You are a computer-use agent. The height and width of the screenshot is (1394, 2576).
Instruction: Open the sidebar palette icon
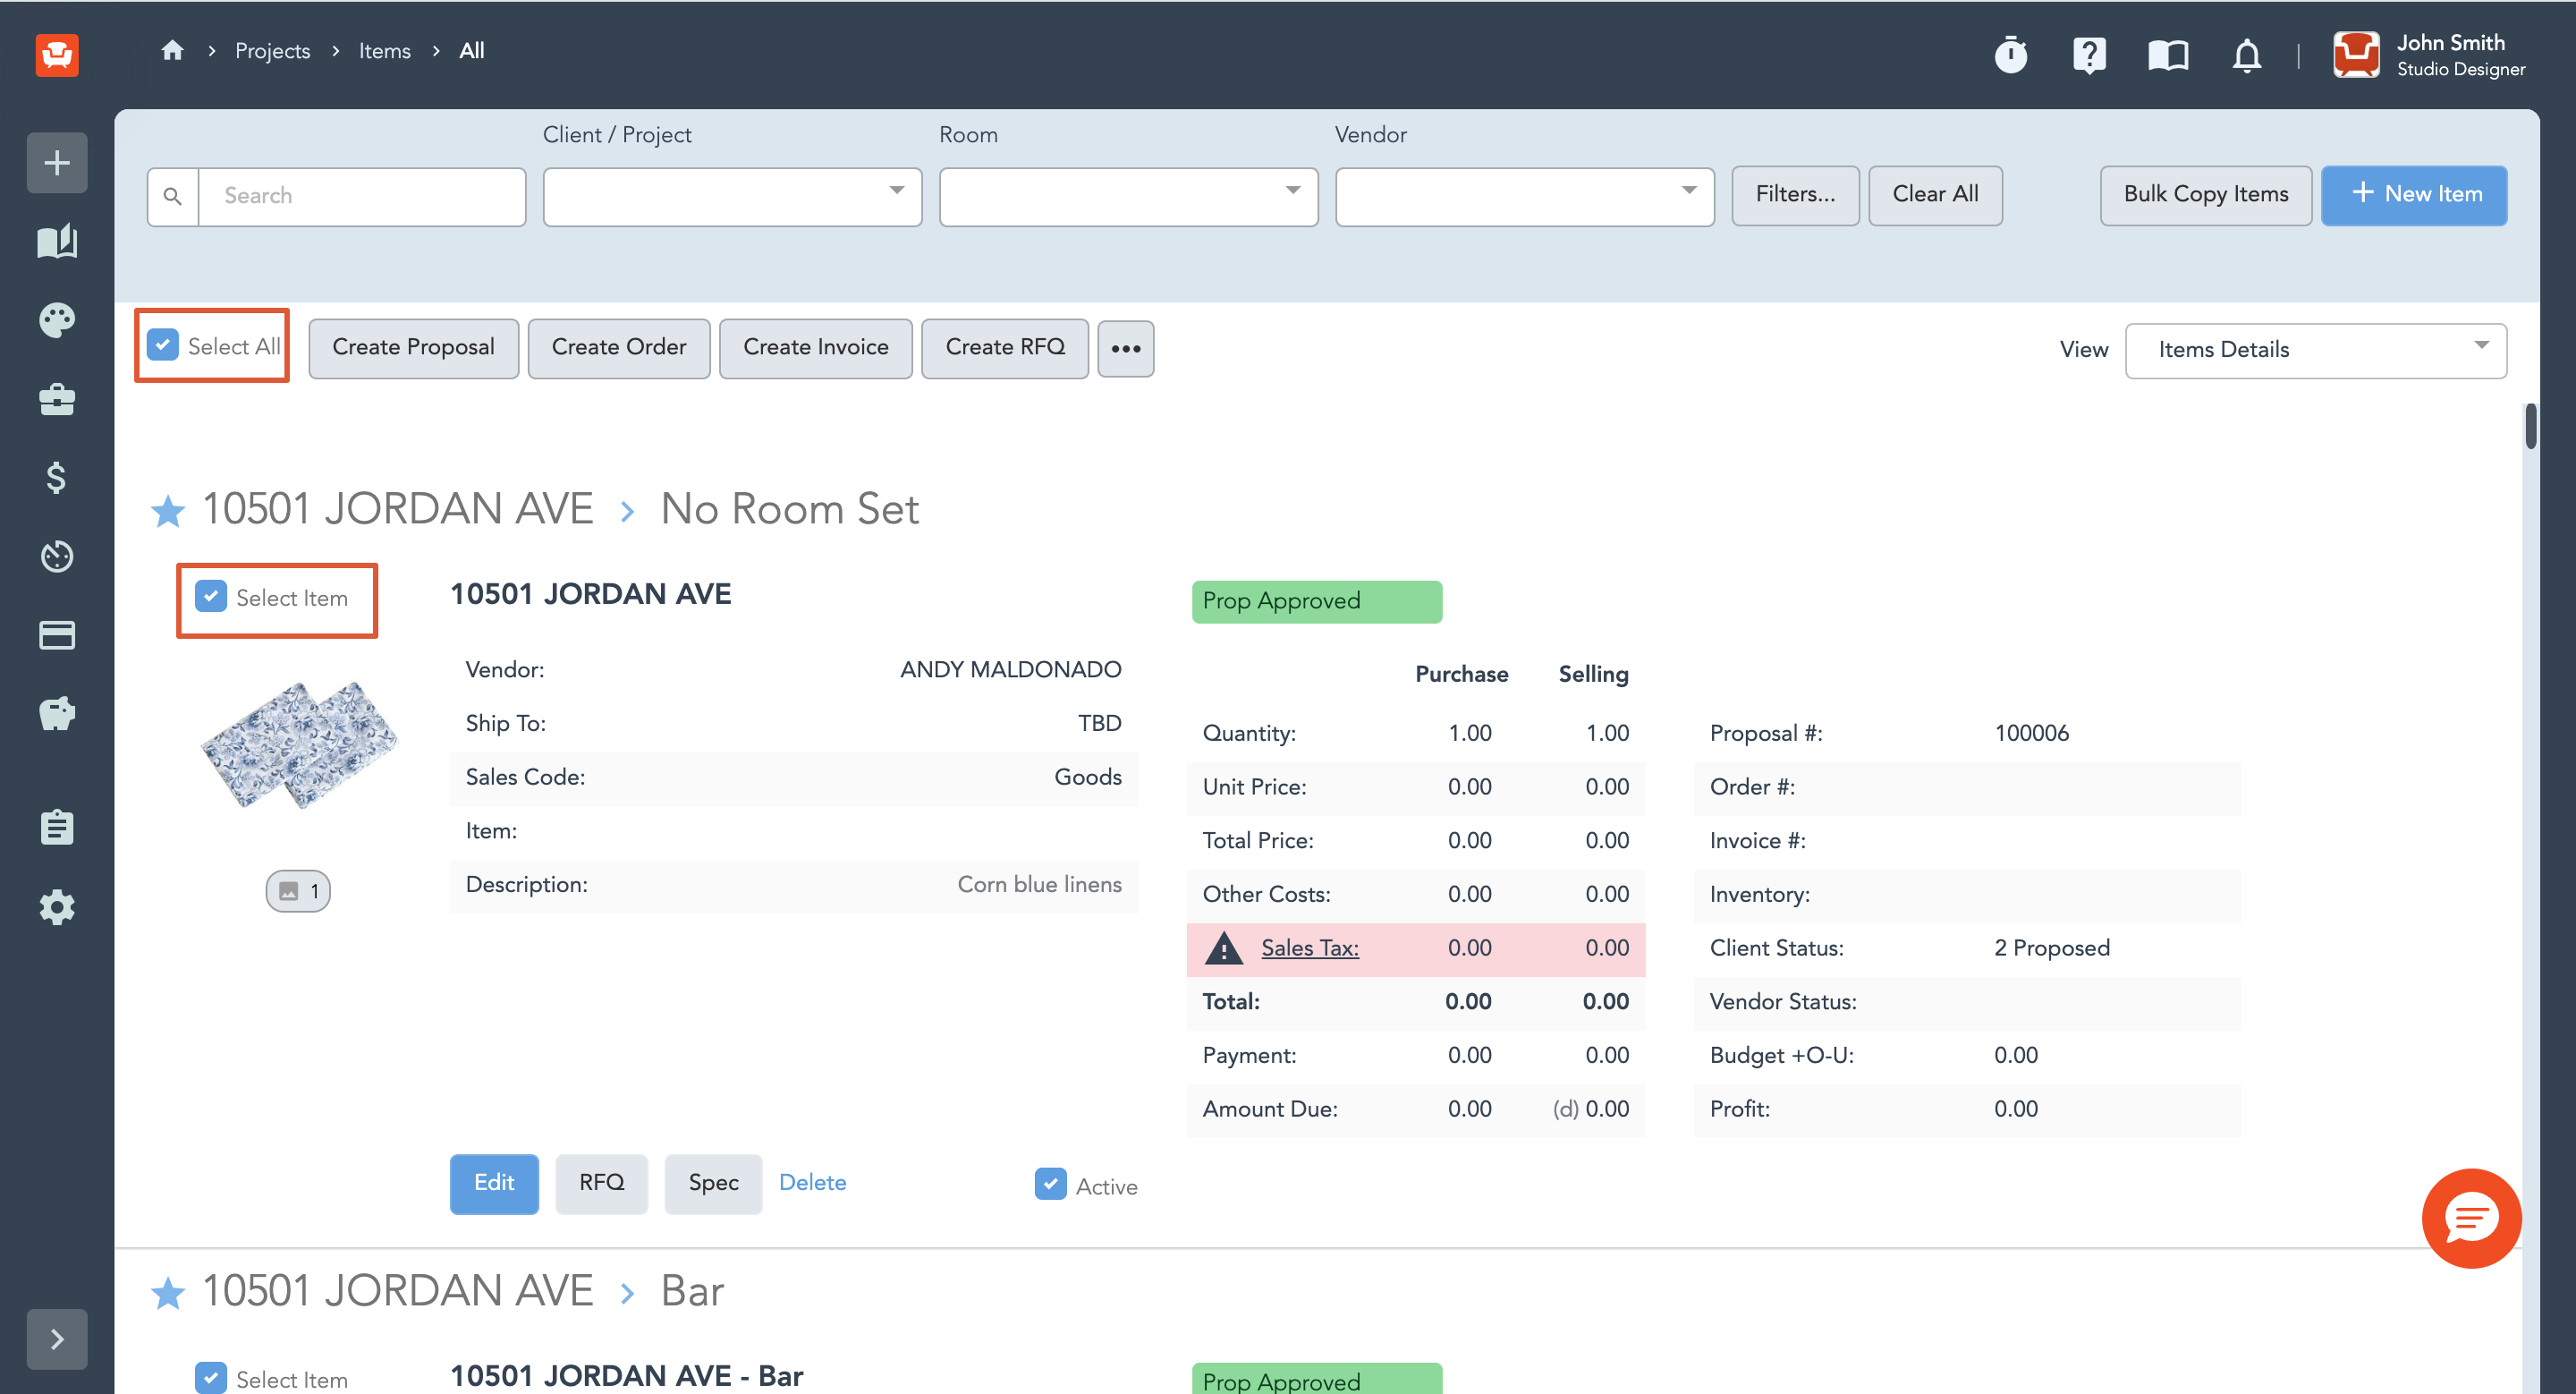pos(57,320)
